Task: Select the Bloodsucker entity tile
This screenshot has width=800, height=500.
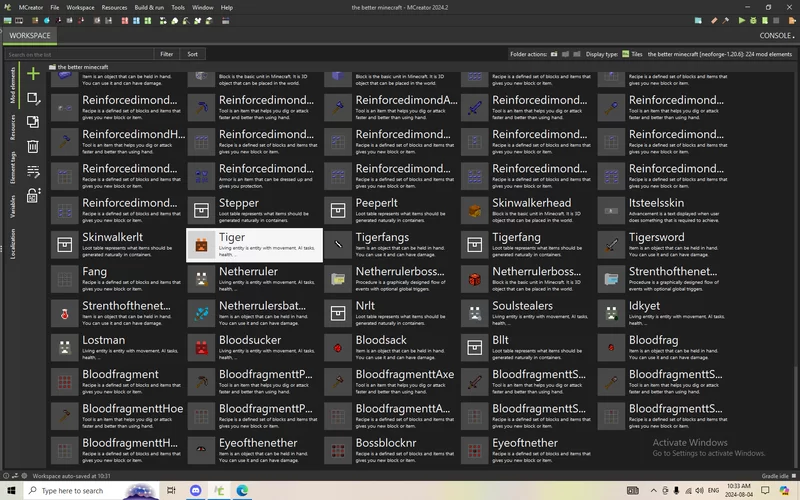Action: point(254,347)
